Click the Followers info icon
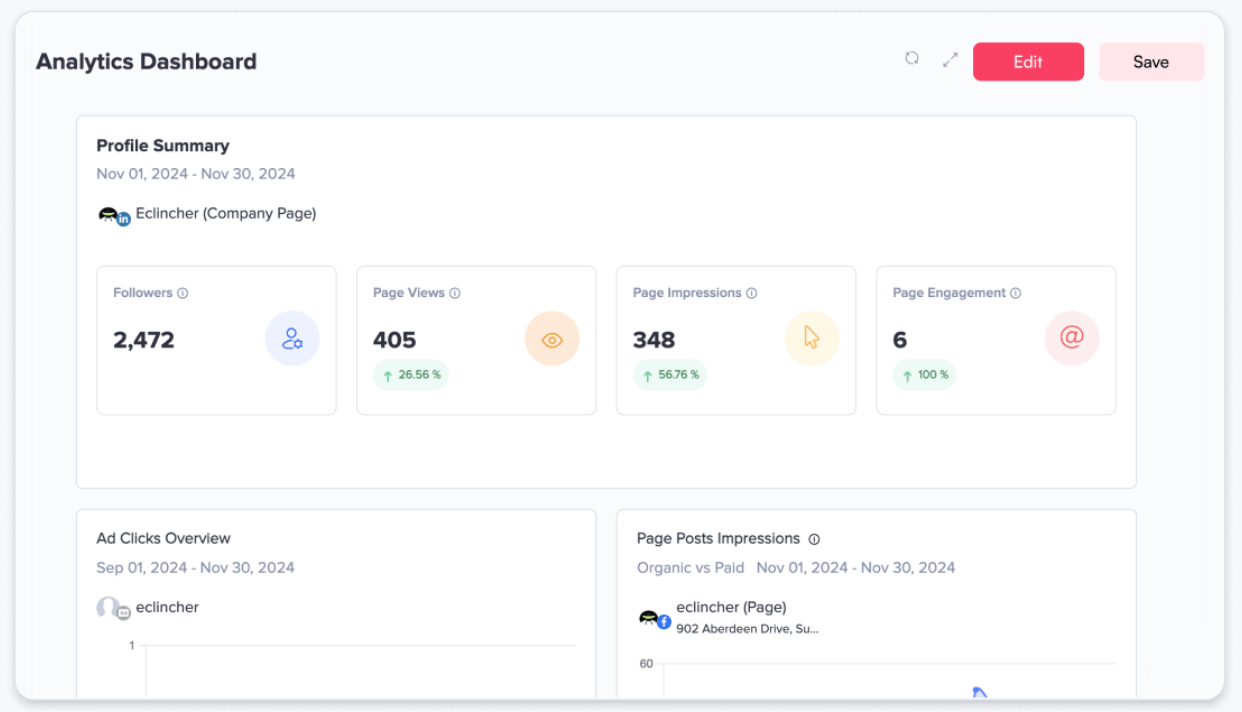 coord(183,293)
